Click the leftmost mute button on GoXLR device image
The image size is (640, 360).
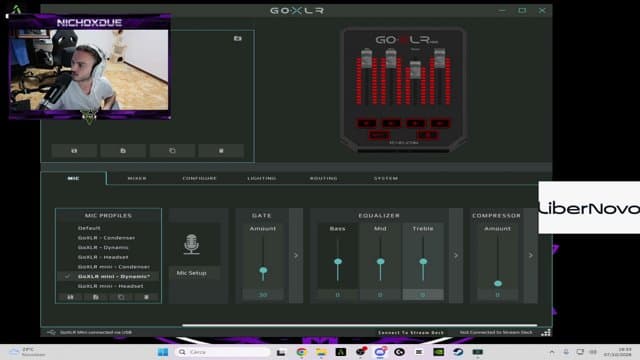[367, 123]
